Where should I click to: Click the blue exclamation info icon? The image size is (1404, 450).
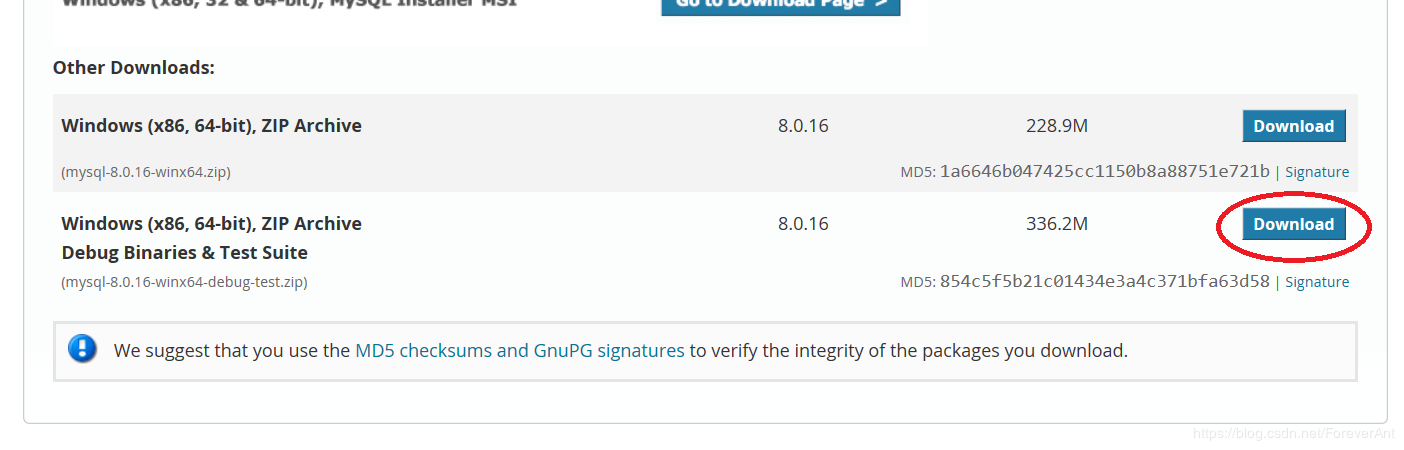82,349
